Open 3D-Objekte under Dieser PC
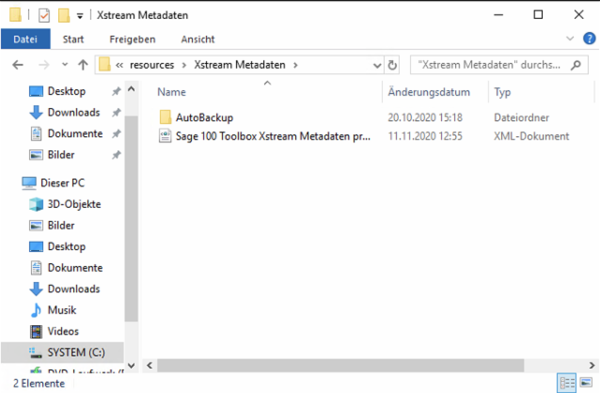Viewport: 600px width, 393px height. pyautogui.click(x=74, y=204)
